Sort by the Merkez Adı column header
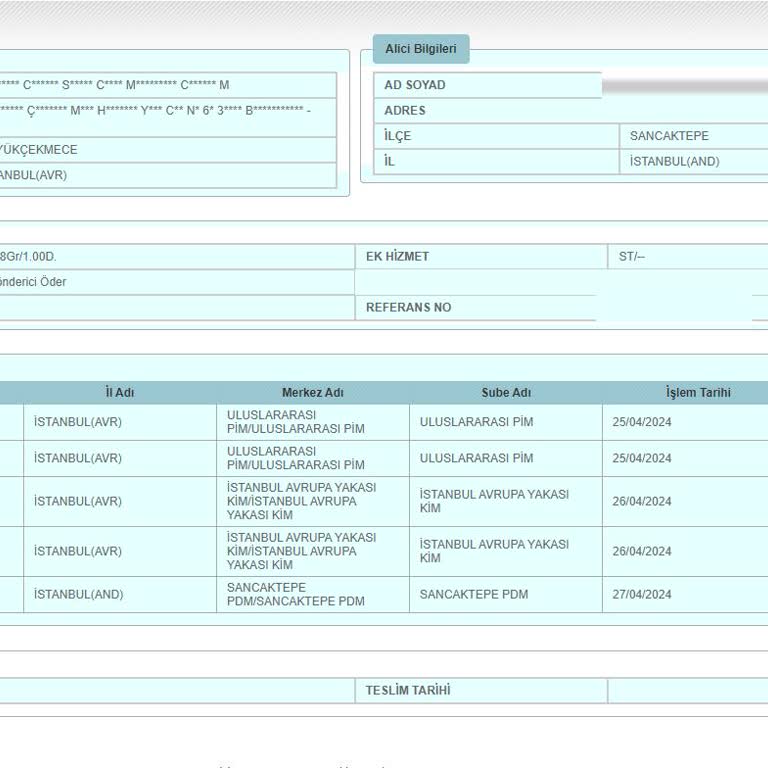Image resolution: width=768 pixels, height=768 pixels. tap(312, 393)
